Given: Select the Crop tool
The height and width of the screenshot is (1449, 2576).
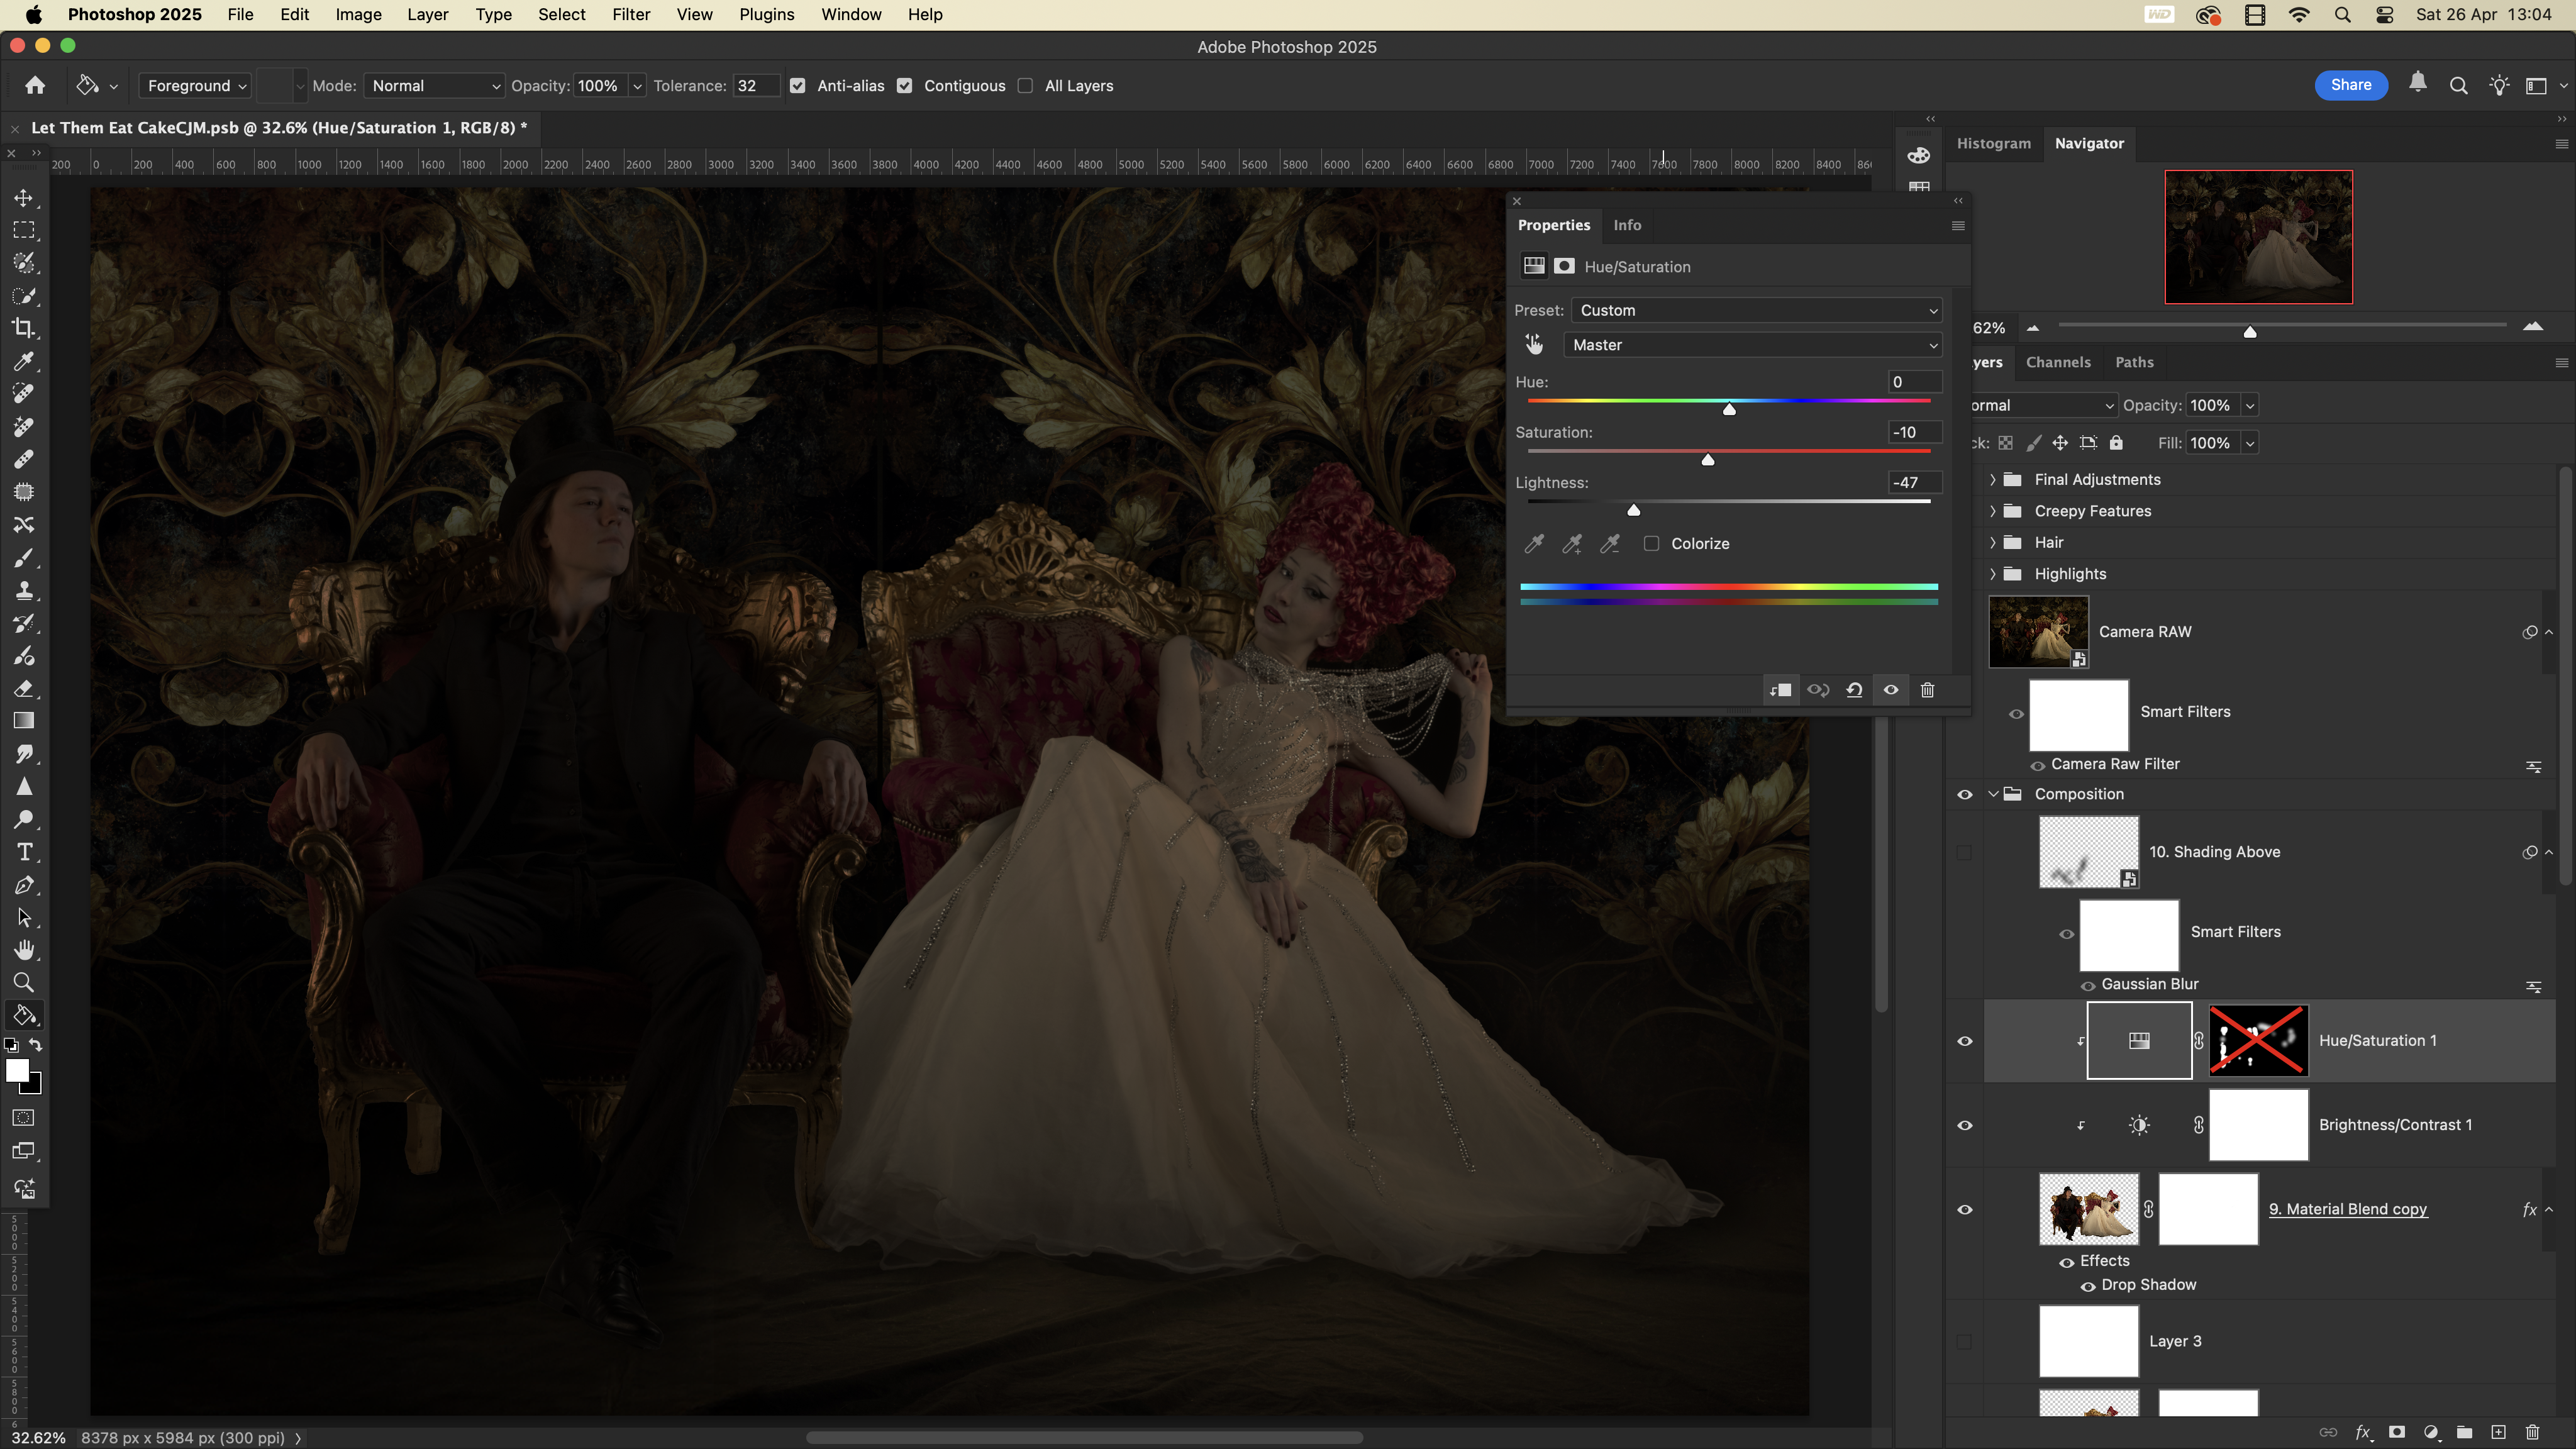Looking at the screenshot, I should [x=24, y=328].
